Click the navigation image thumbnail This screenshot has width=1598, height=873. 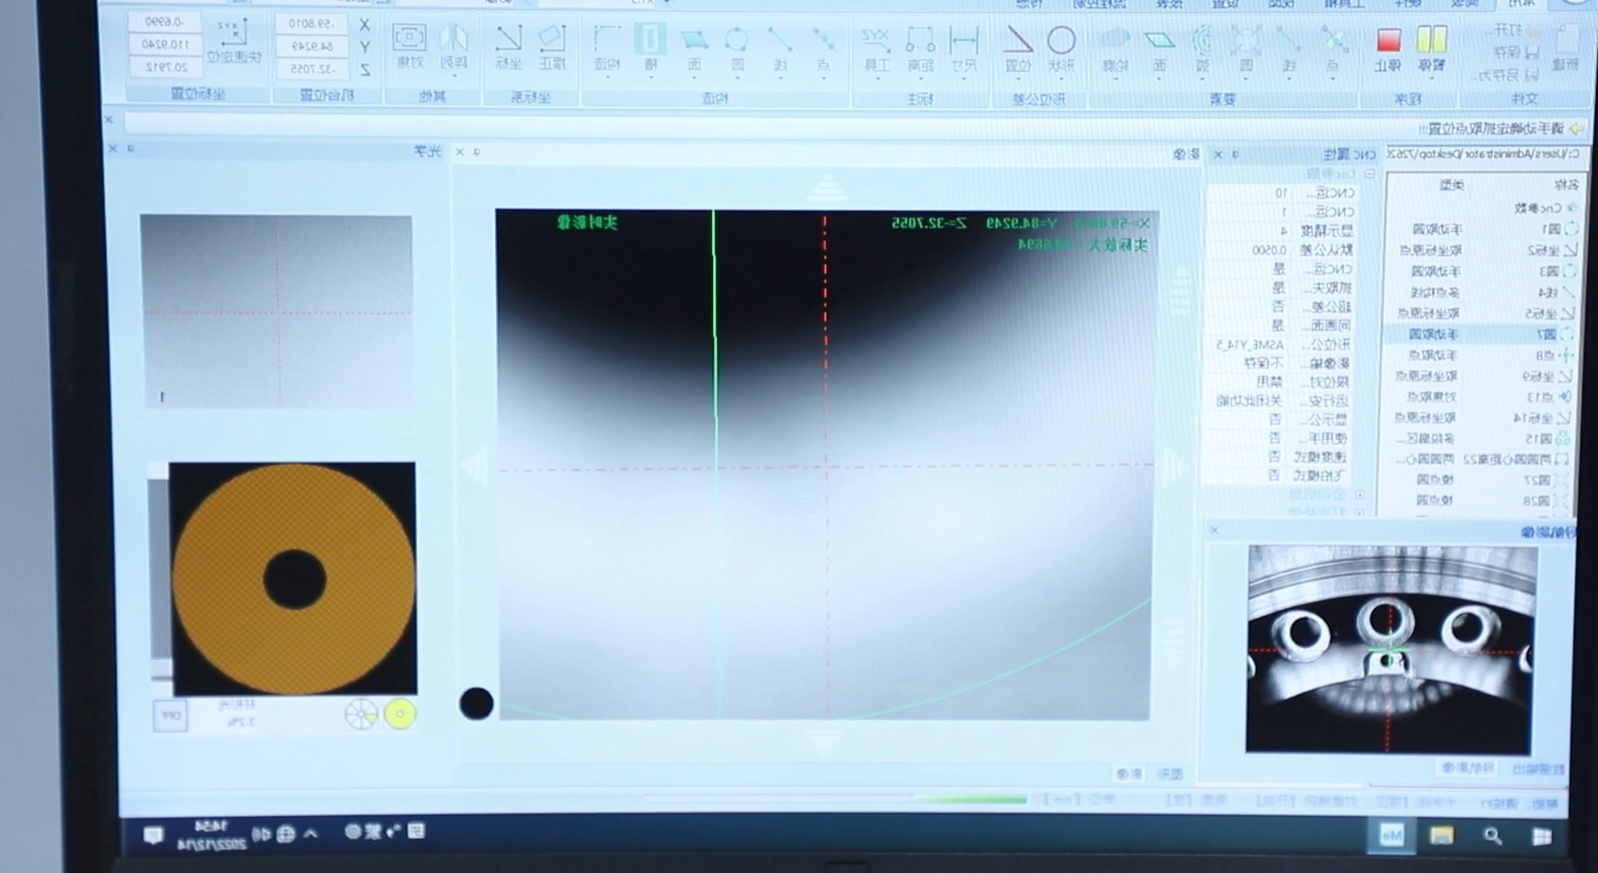1389,649
